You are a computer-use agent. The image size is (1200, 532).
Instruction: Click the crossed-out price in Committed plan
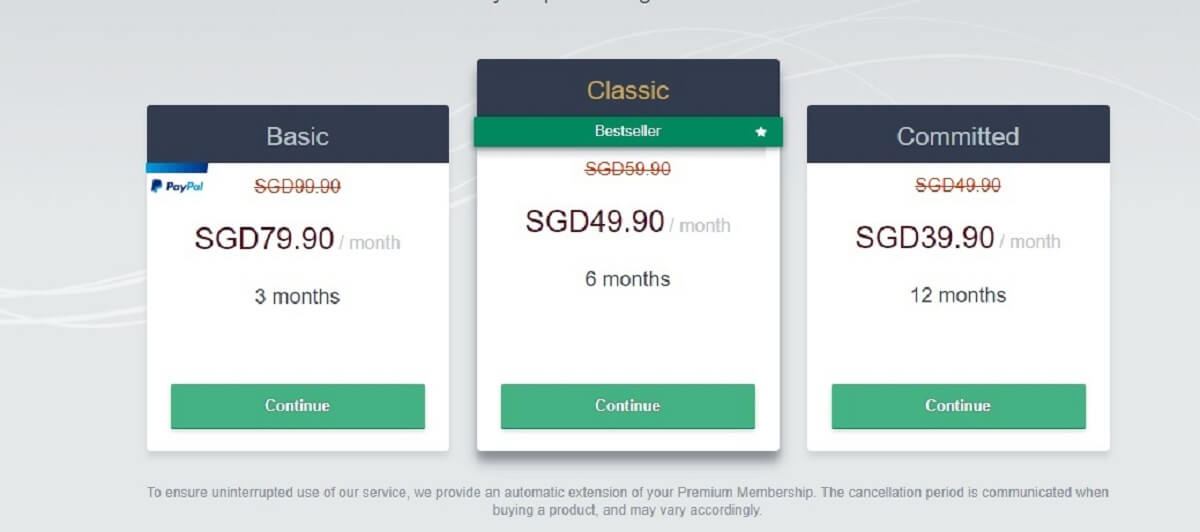point(958,185)
